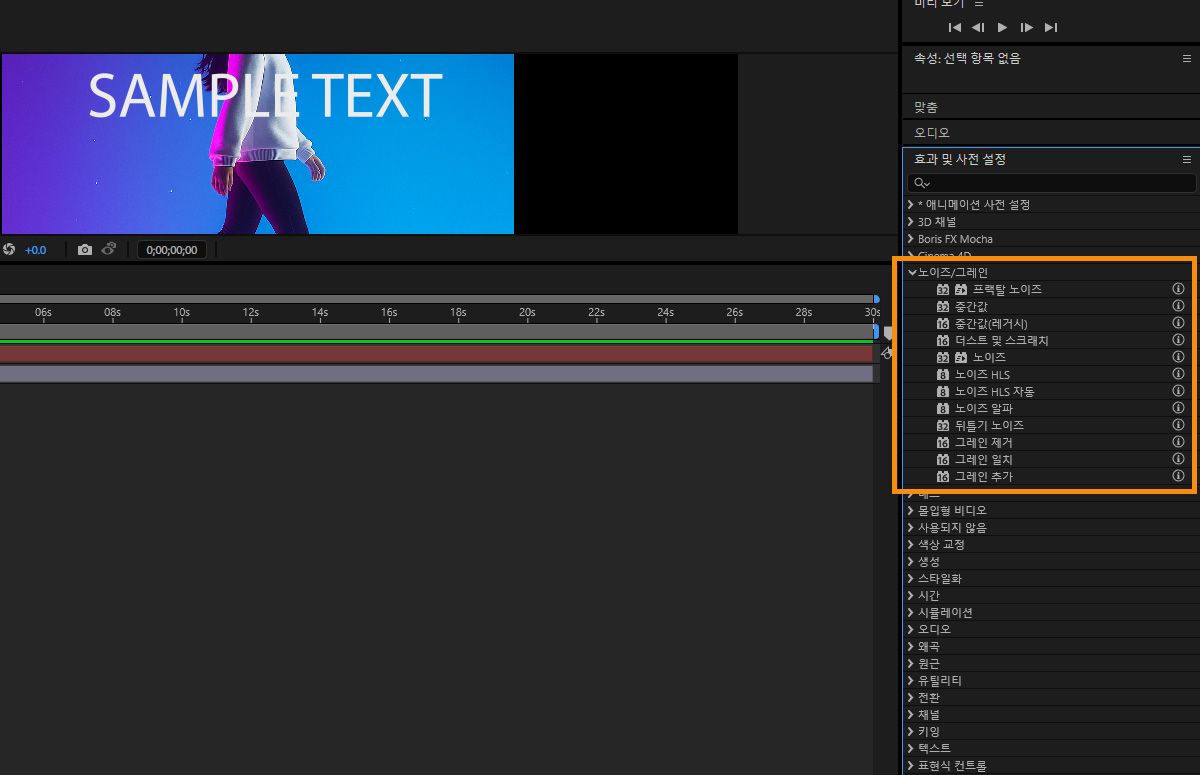
Task: Take a snapshot with the camera icon
Action: tap(85, 250)
